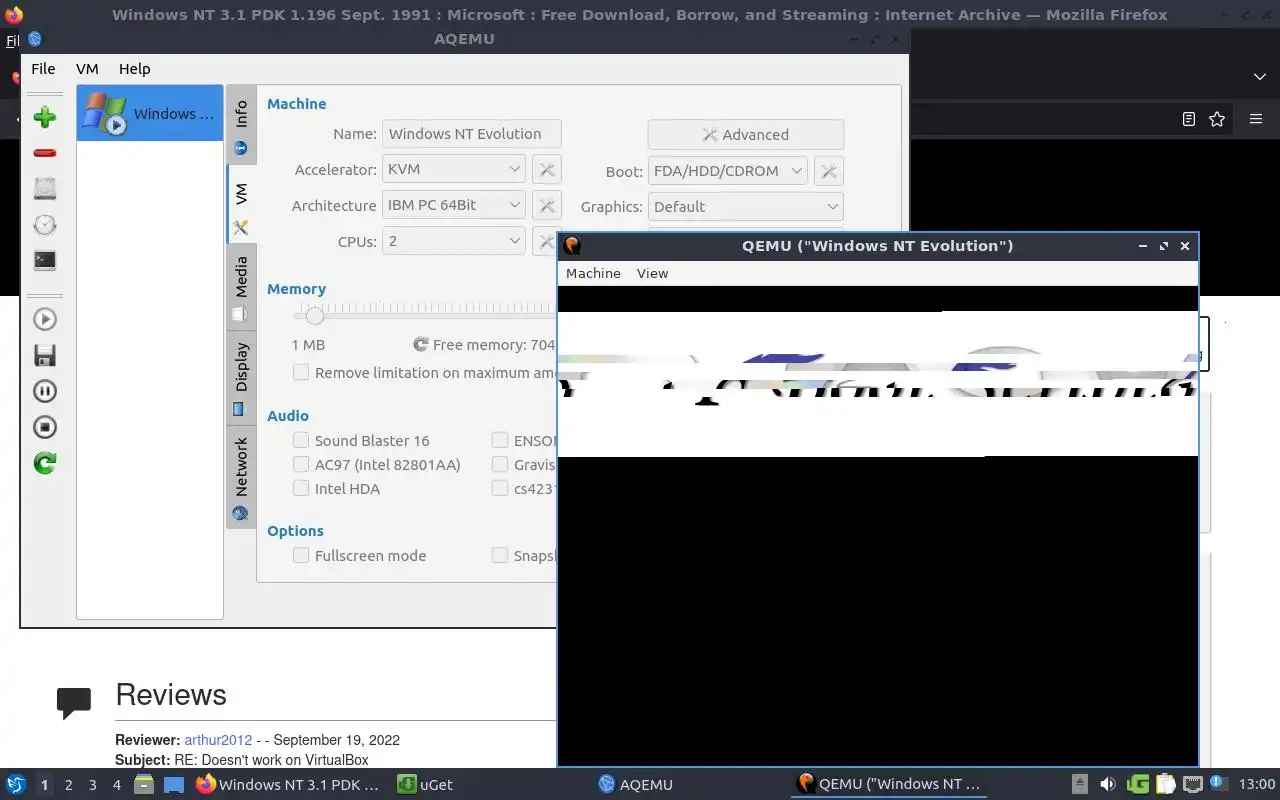Toggle the ENSONIQ audio checkbox
1280x800 pixels.
coord(500,440)
